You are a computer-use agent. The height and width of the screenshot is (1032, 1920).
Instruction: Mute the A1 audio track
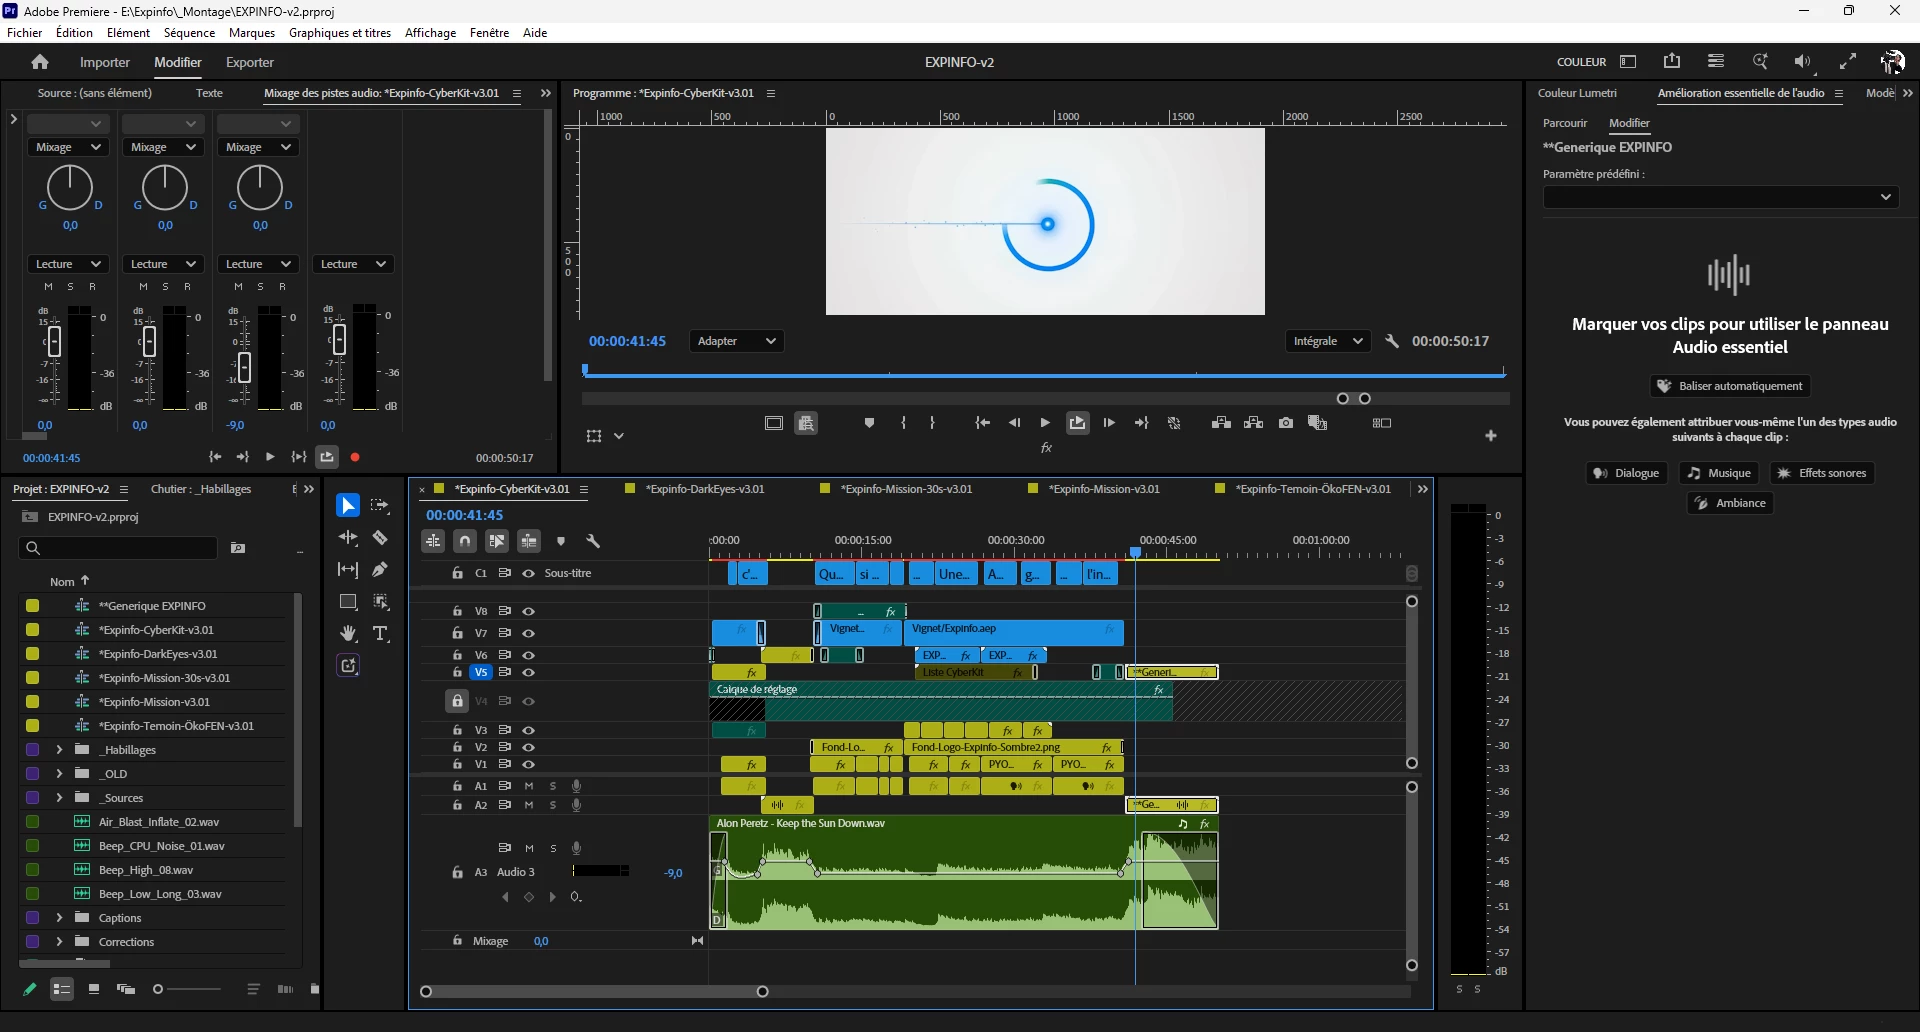click(x=529, y=786)
